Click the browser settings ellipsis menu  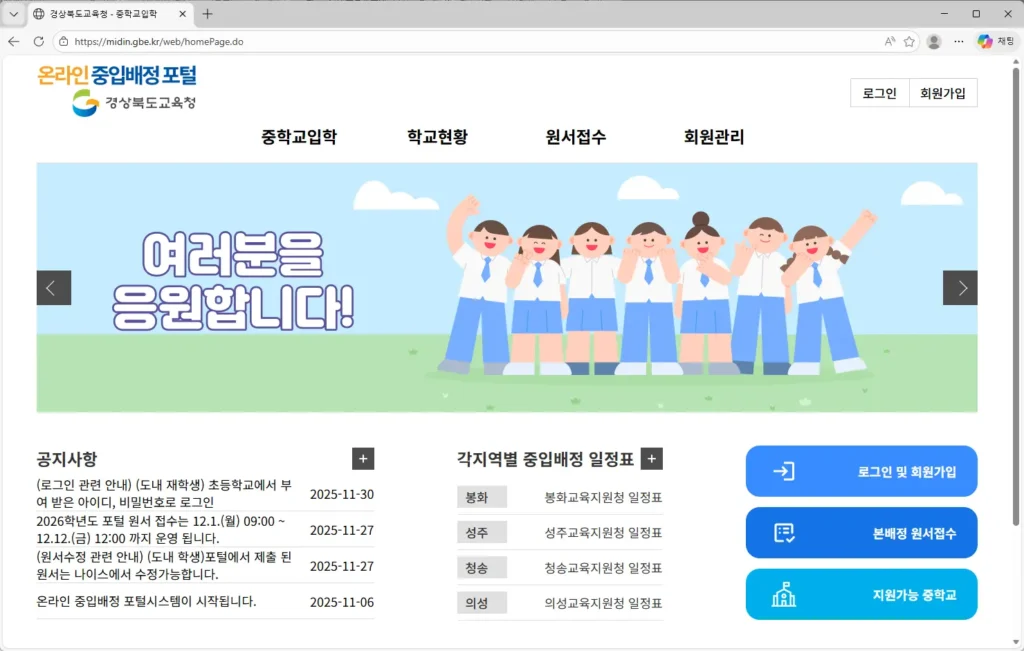point(959,42)
